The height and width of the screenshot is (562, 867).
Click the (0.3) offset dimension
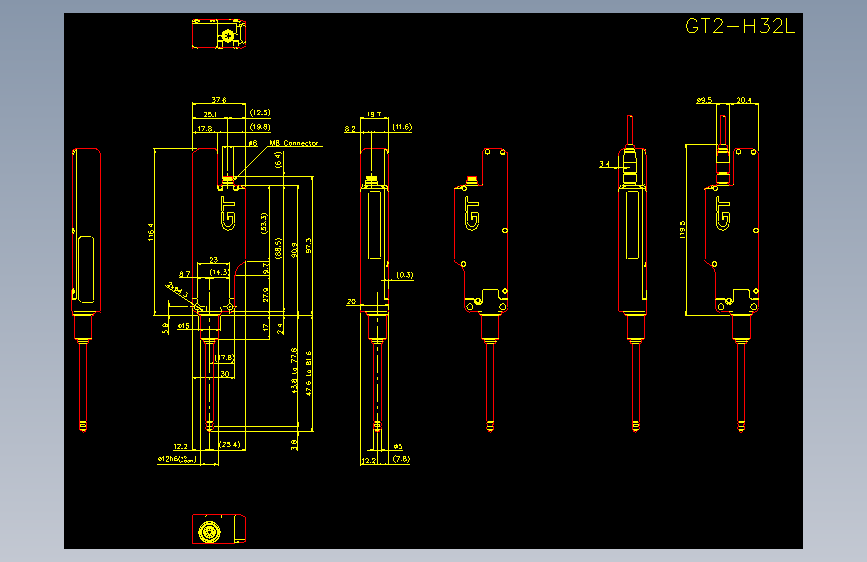(x=404, y=275)
